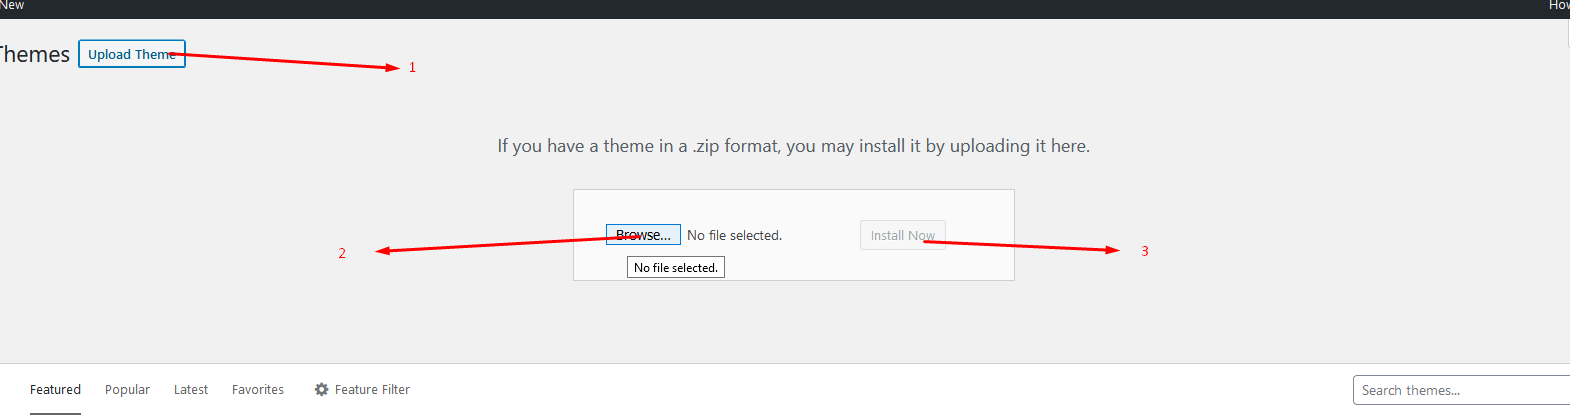Focus the Search themes input field
The width and height of the screenshot is (1570, 415).
click(1460, 390)
